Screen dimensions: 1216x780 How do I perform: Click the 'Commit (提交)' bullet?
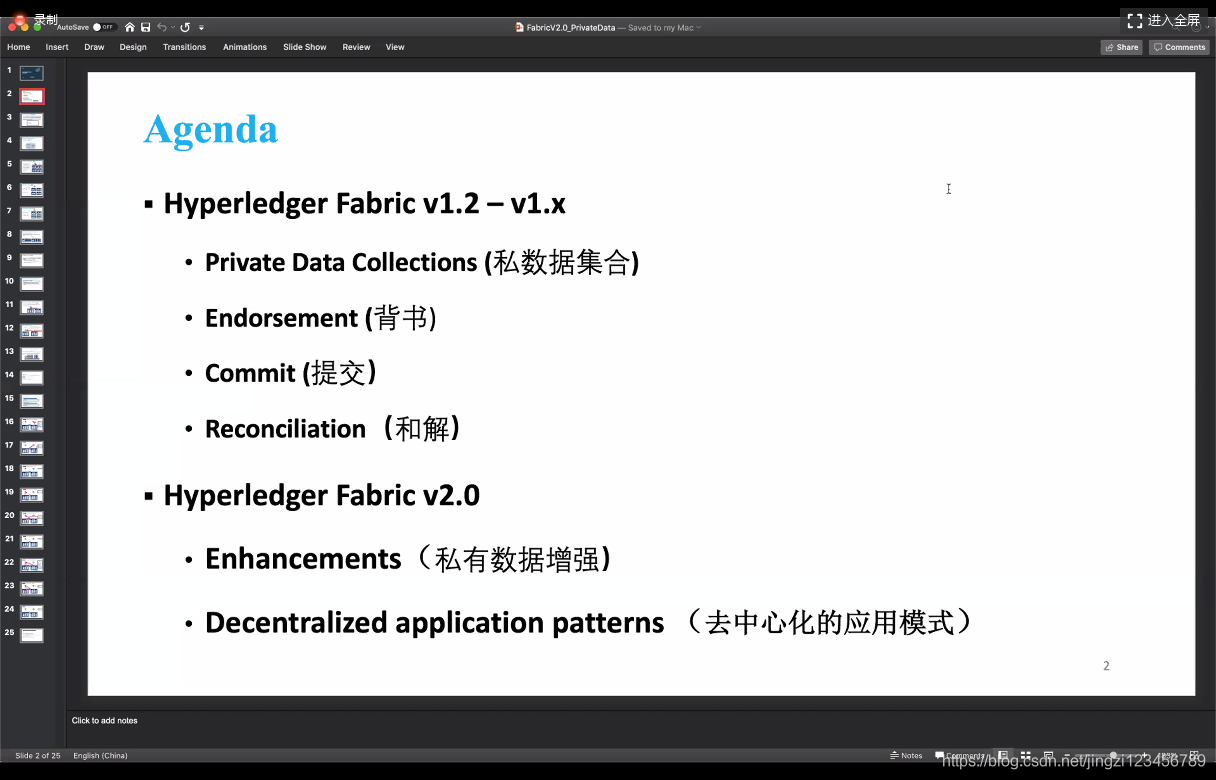point(291,373)
